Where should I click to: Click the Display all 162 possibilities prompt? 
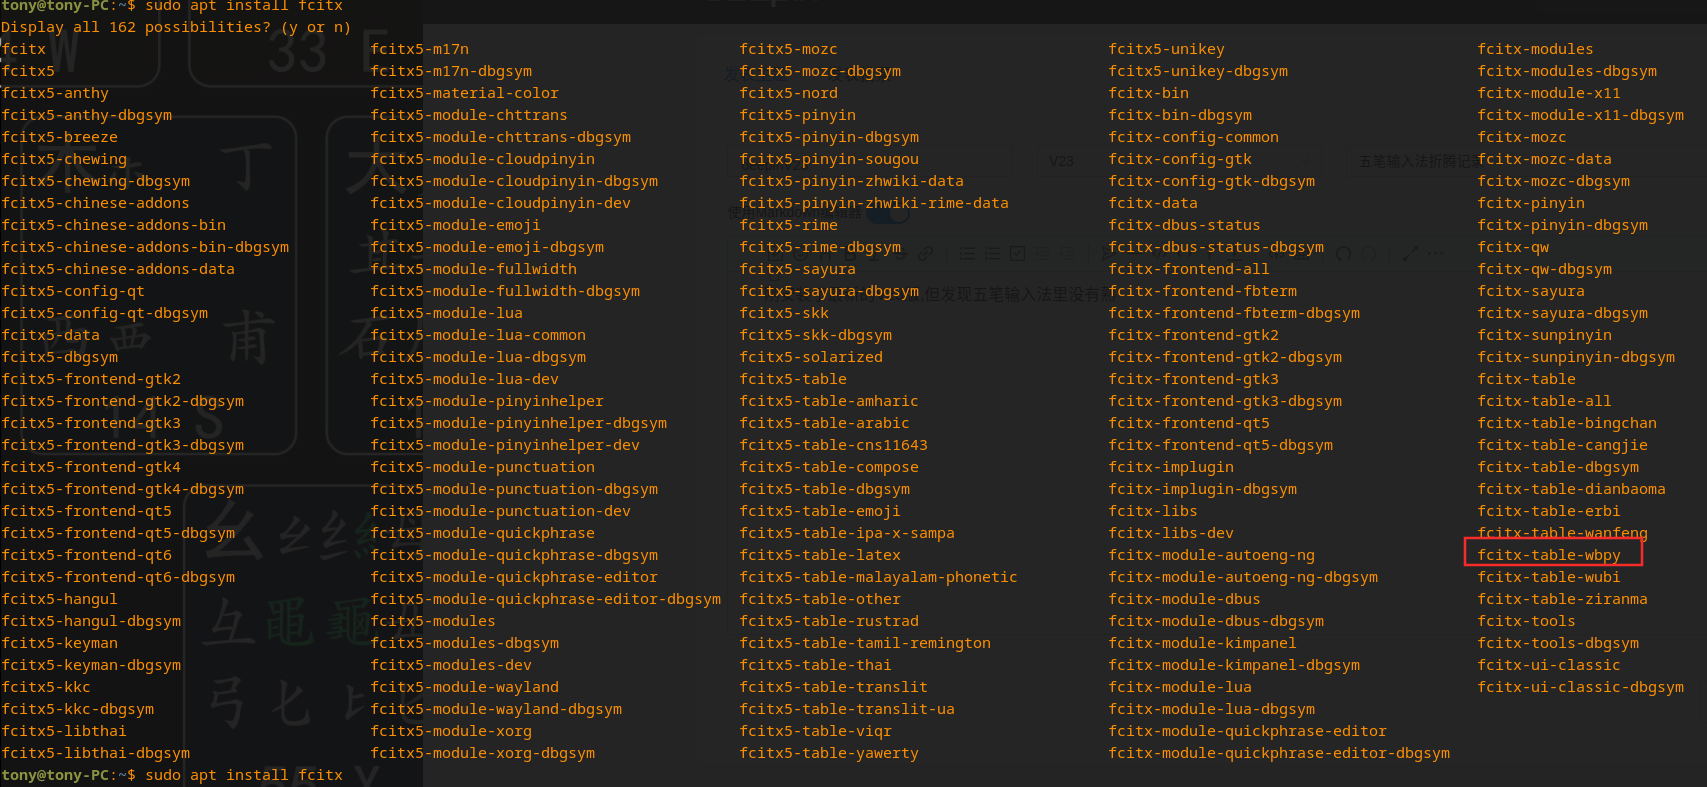tap(175, 27)
